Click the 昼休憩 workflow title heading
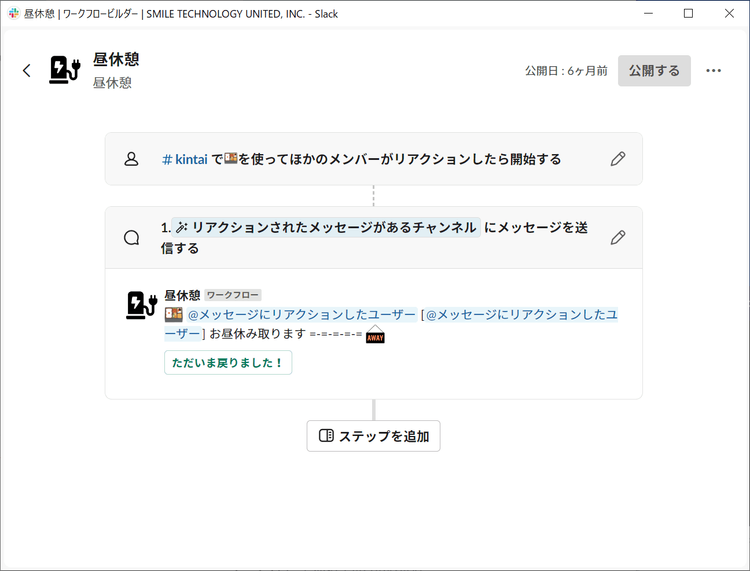 pos(116,59)
